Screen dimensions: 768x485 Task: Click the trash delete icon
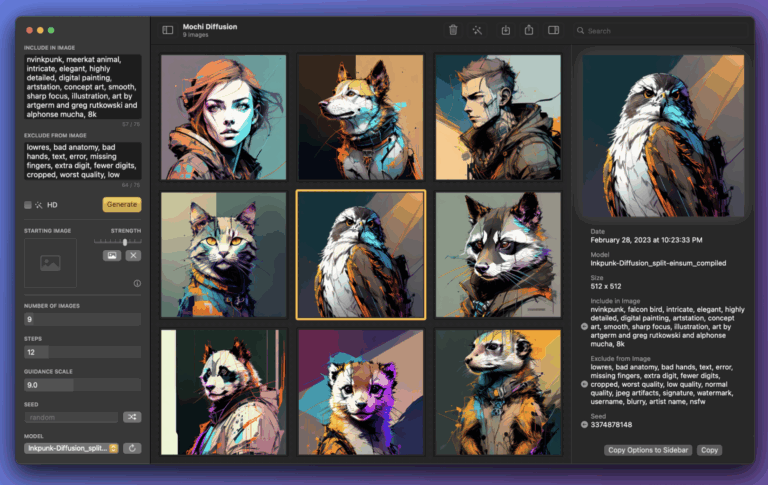click(453, 30)
